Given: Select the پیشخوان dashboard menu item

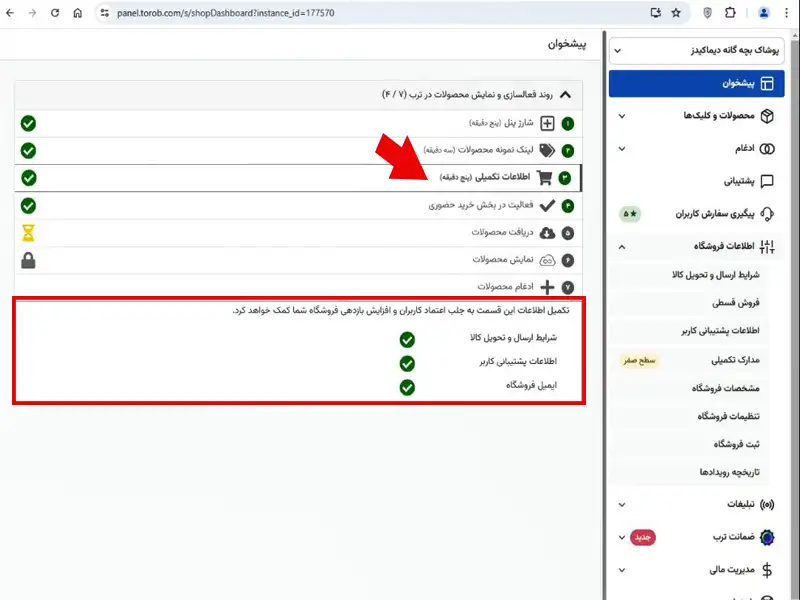Looking at the screenshot, I should pyautogui.click(x=696, y=83).
